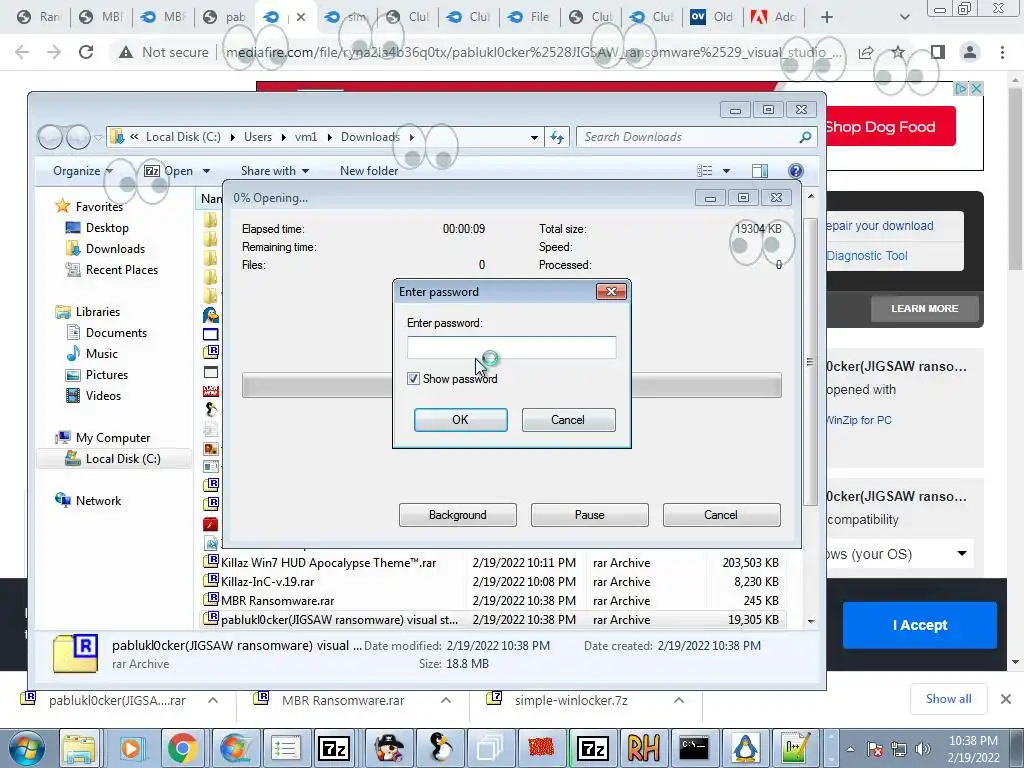Select Desktop in Favorites
This screenshot has height=768, width=1024.
tap(107, 228)
